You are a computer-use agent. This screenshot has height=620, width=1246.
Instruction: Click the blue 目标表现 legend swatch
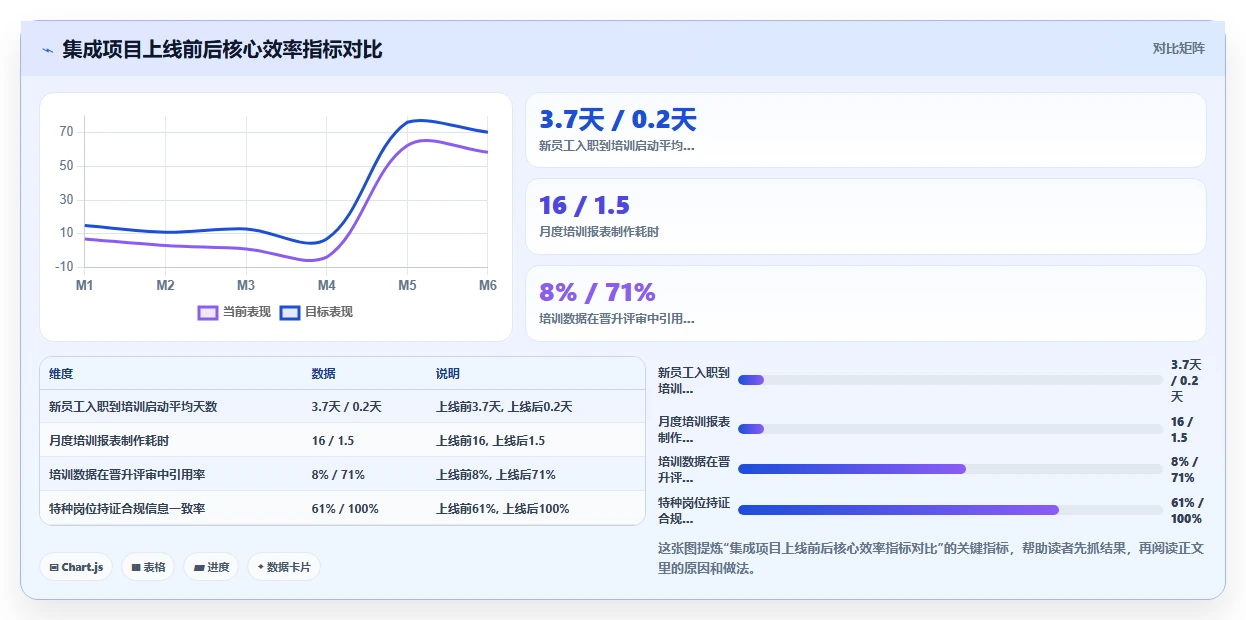pos(290,312)
